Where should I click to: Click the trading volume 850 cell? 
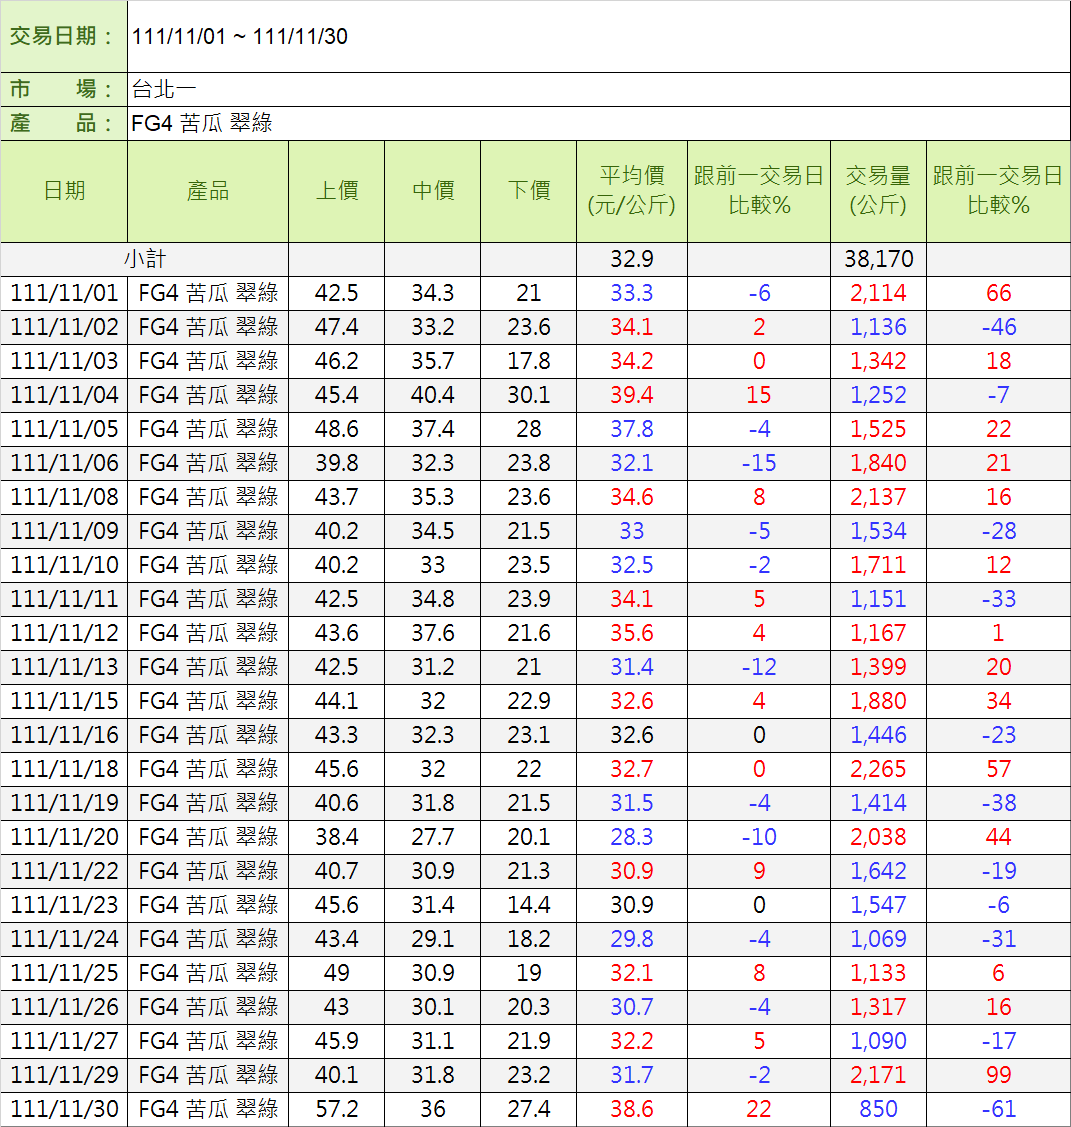[x=878, y=1109]
